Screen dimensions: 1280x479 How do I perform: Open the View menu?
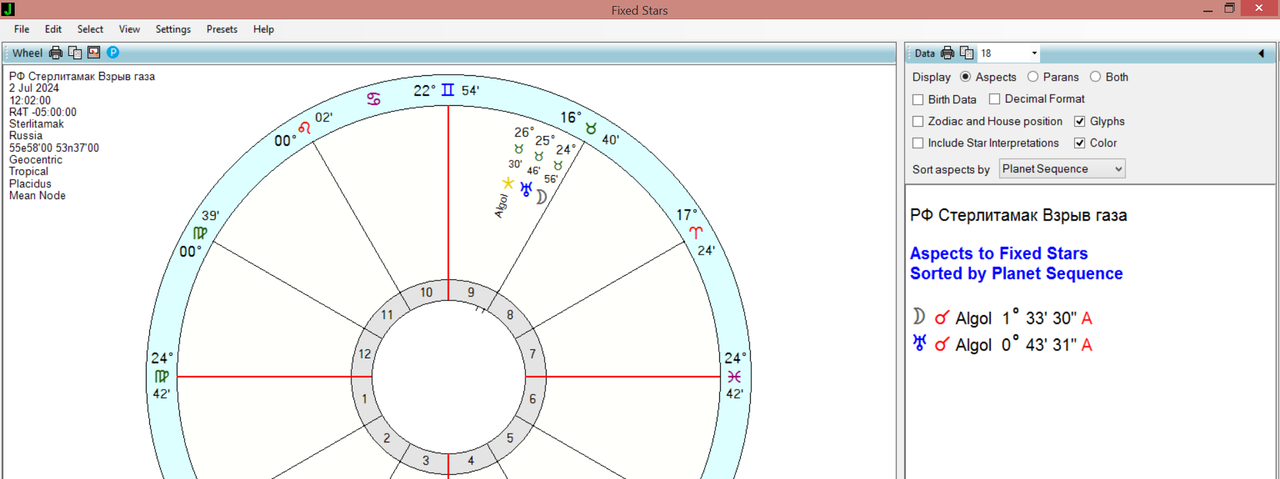(129, 29)
